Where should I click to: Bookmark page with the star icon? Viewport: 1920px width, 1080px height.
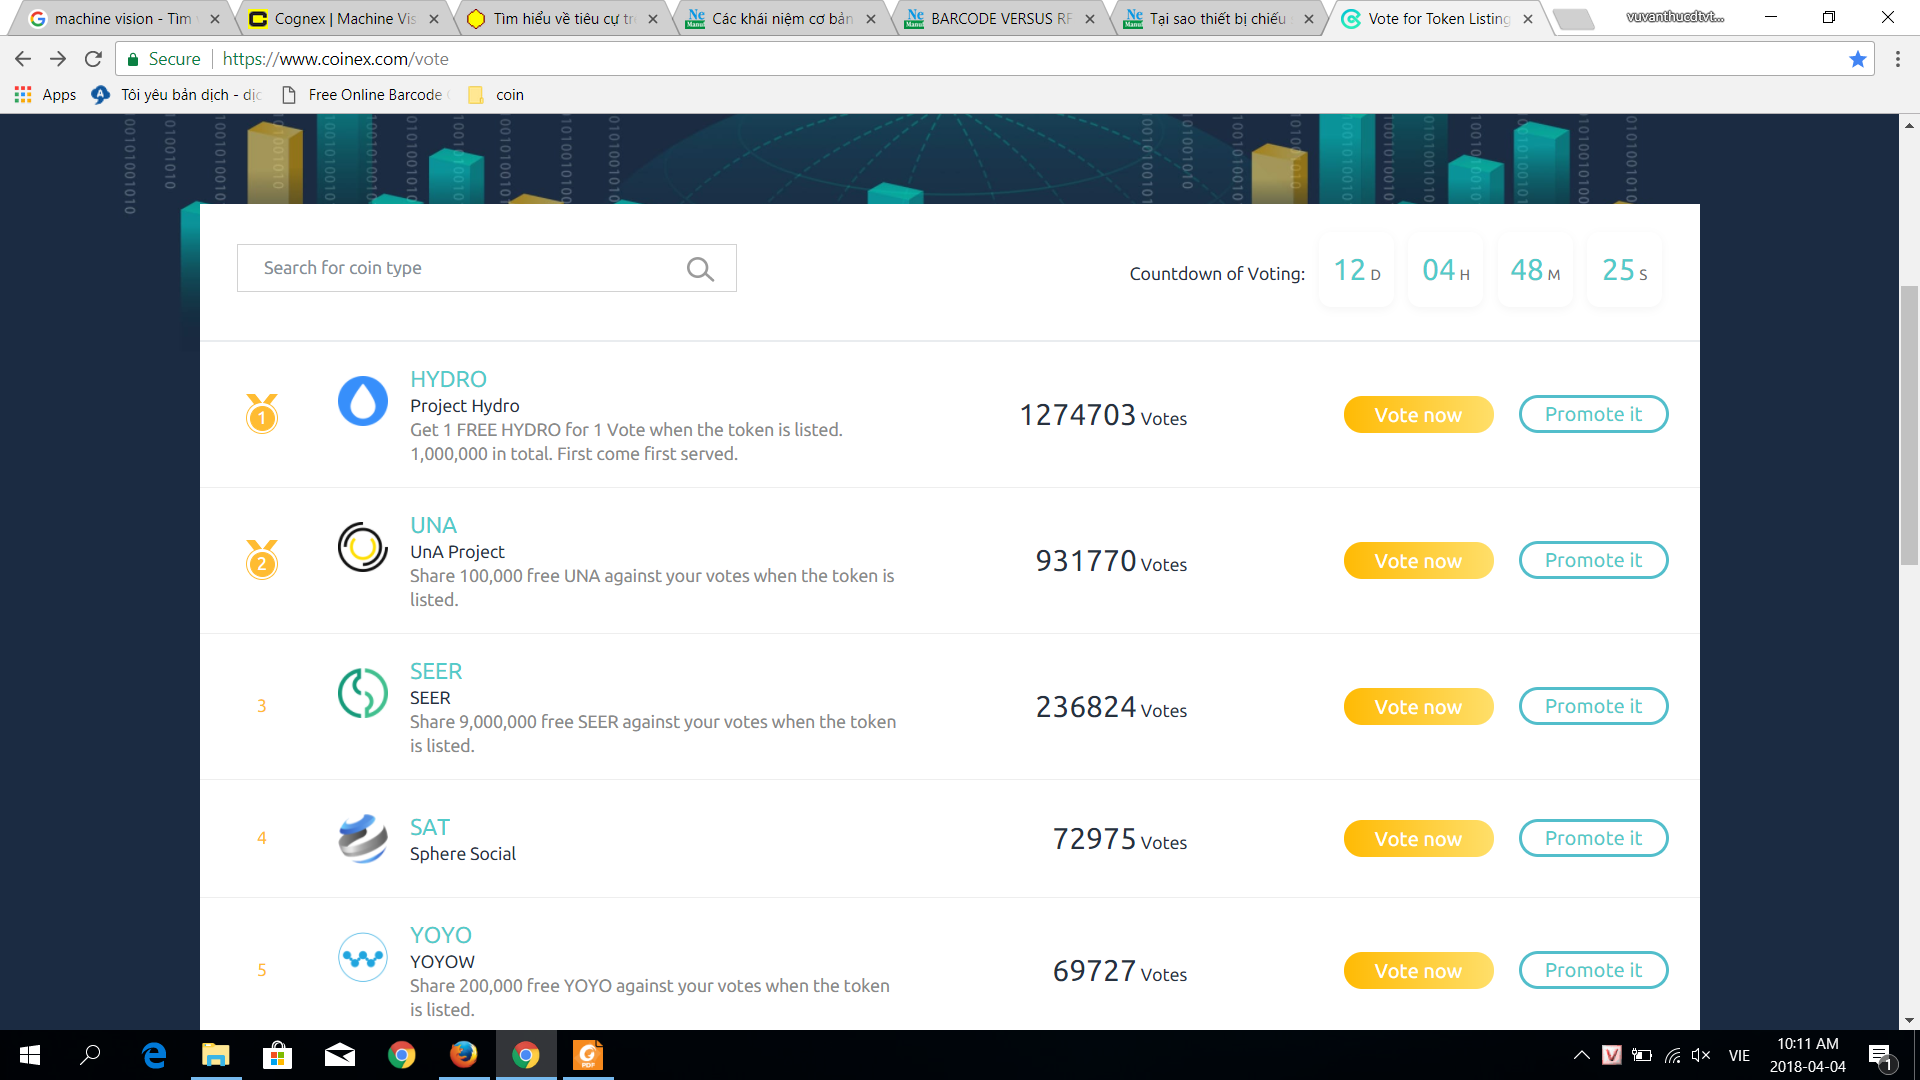(x=1858, y=59)
